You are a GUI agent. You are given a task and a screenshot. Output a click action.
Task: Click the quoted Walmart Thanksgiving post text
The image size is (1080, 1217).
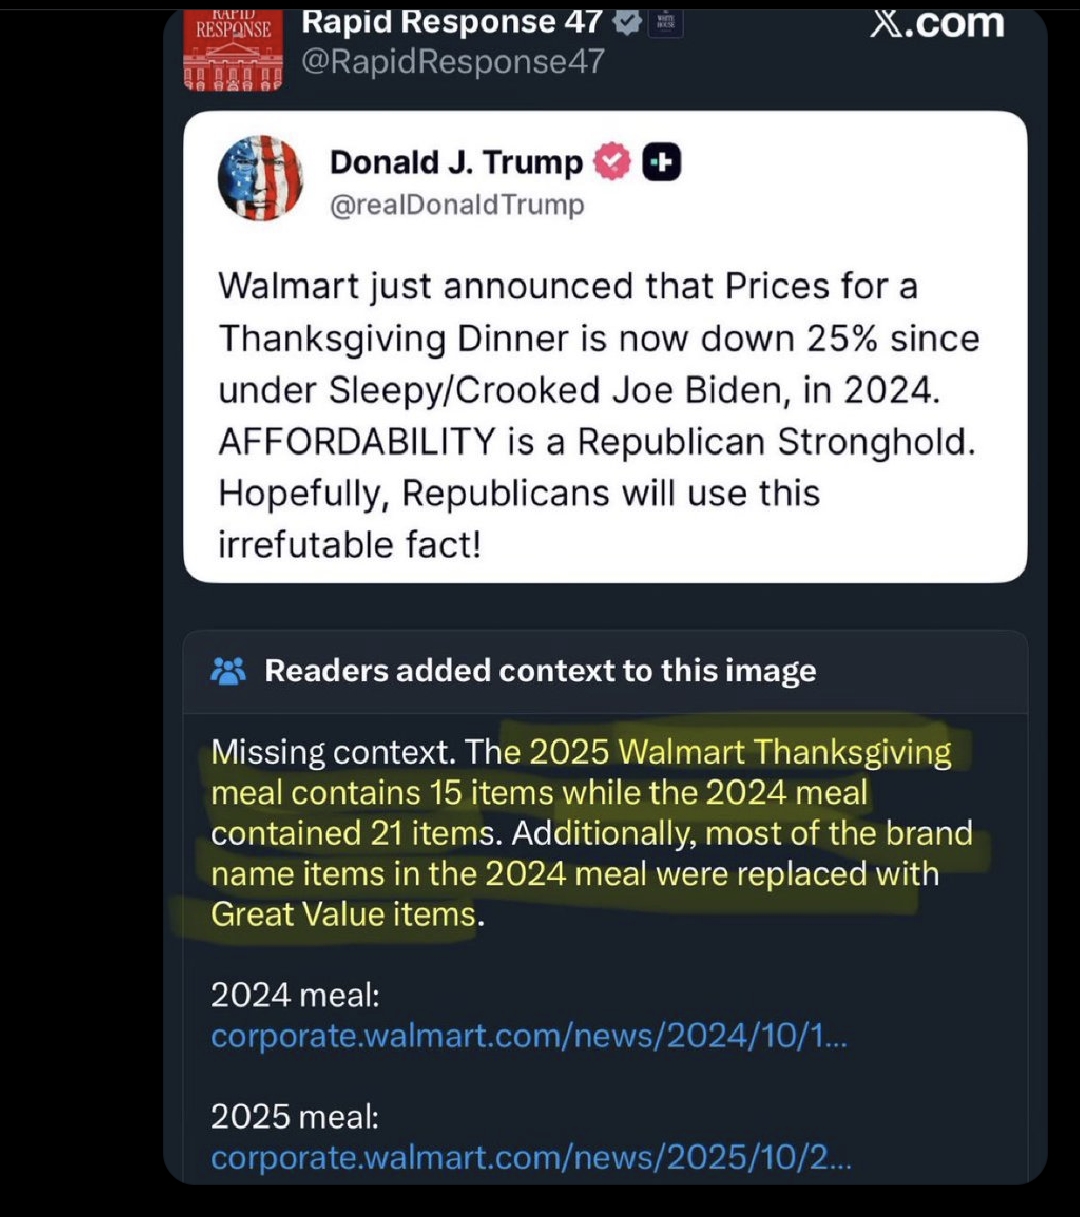tap(598, 415)
